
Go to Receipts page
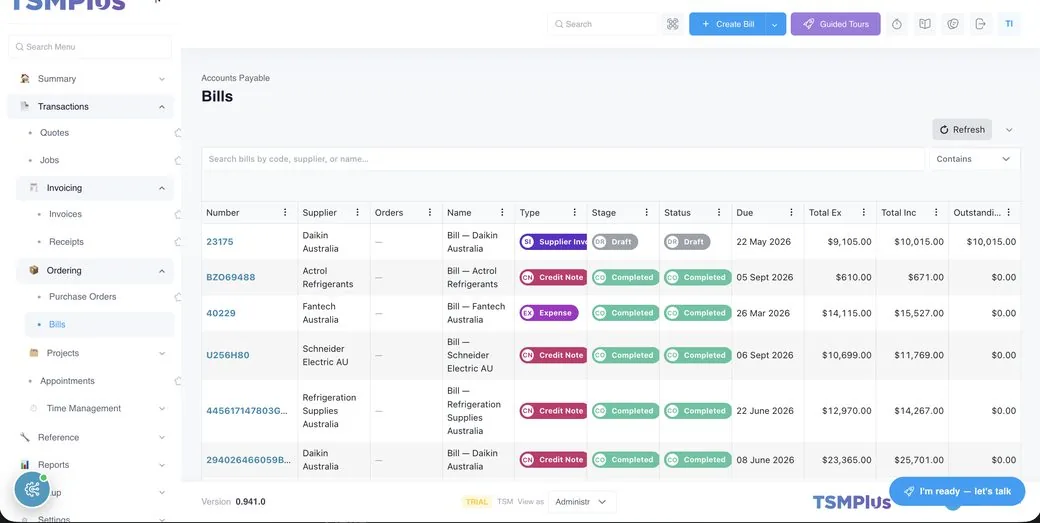(66, 242)
